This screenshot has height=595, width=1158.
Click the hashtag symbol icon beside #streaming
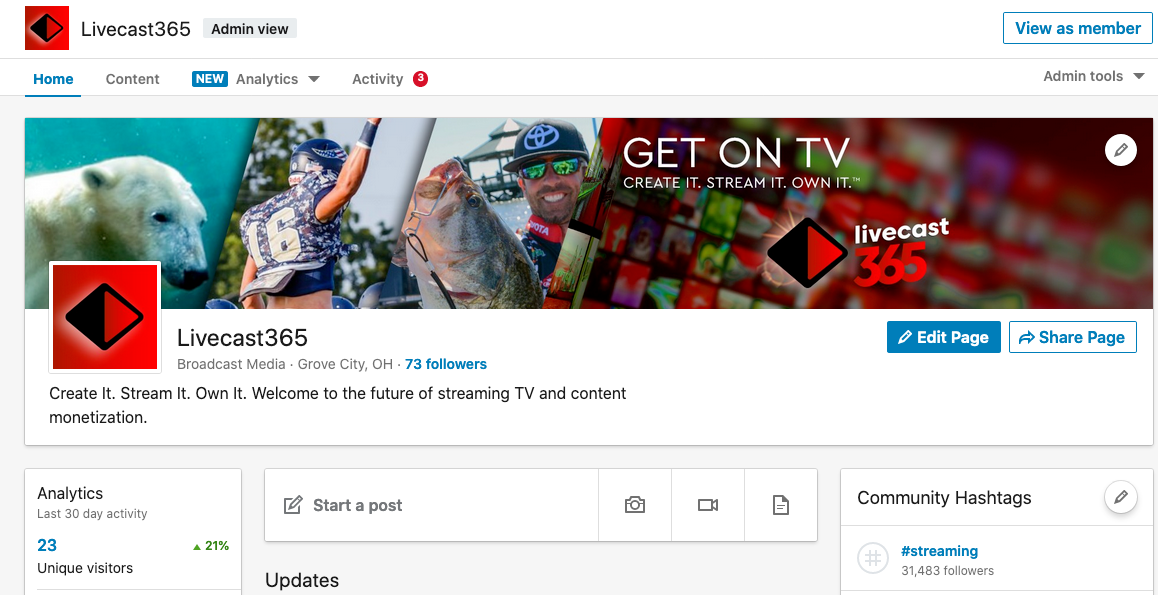[872, 559]
